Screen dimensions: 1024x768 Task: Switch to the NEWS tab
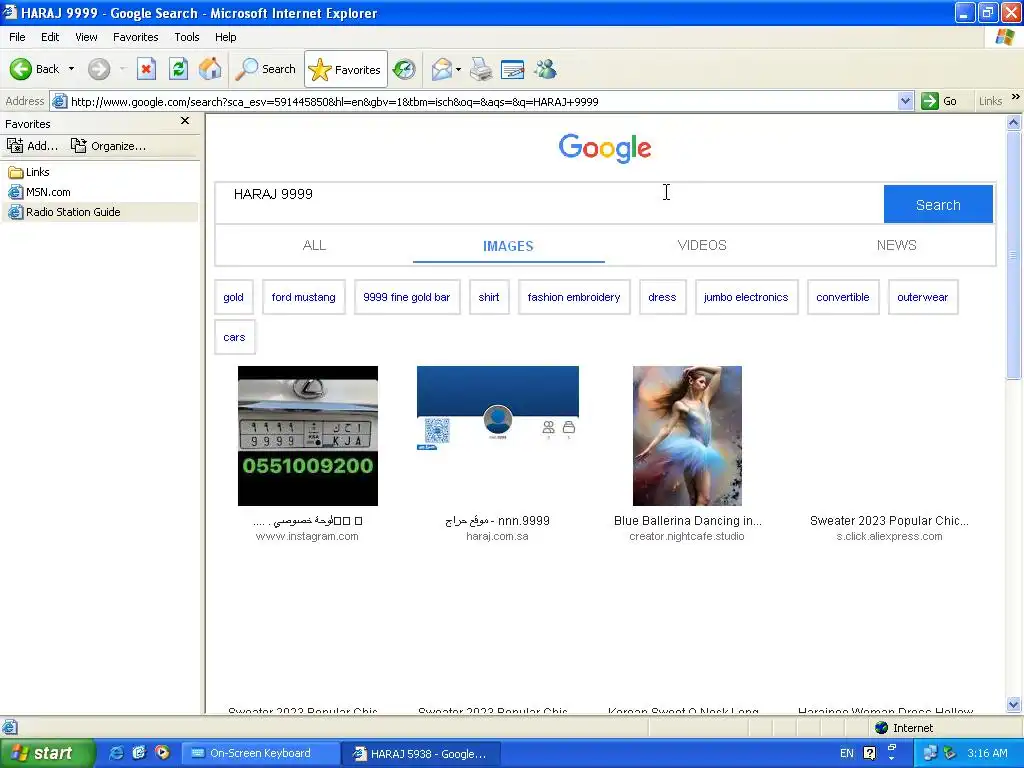click(897, 246)
